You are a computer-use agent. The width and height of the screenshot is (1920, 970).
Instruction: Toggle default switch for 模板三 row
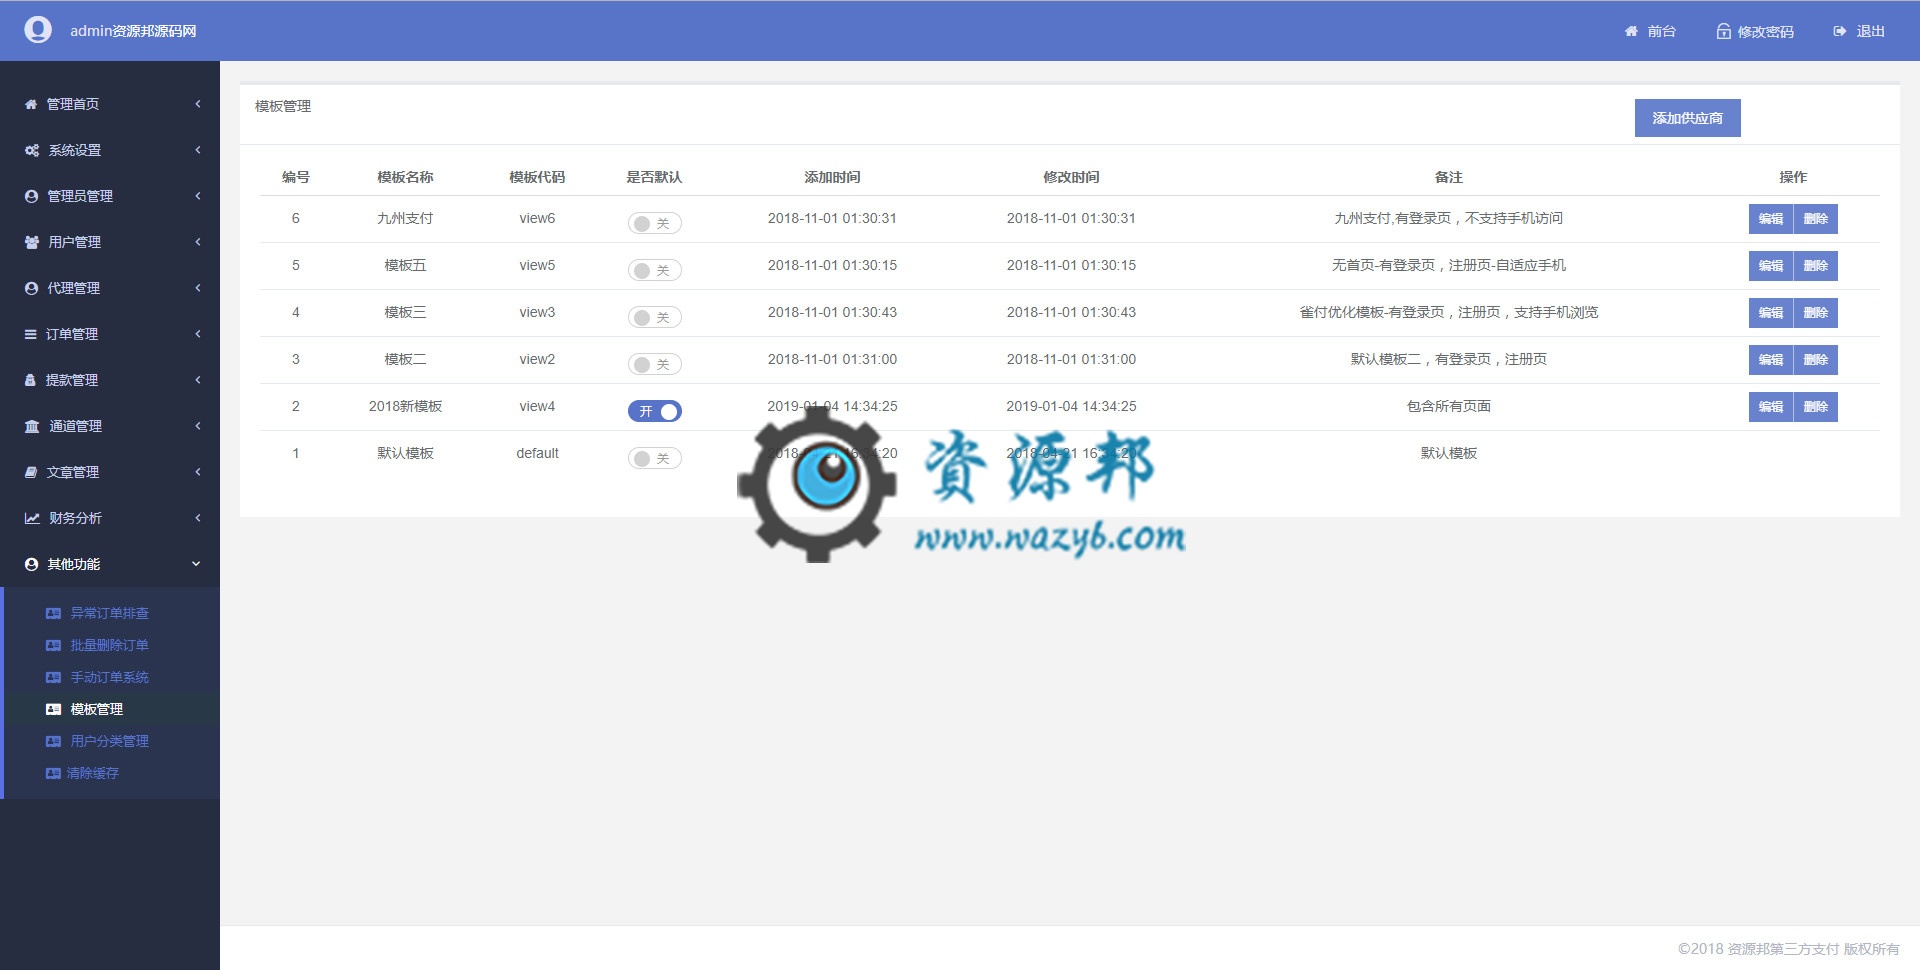[x=654, y=317]
